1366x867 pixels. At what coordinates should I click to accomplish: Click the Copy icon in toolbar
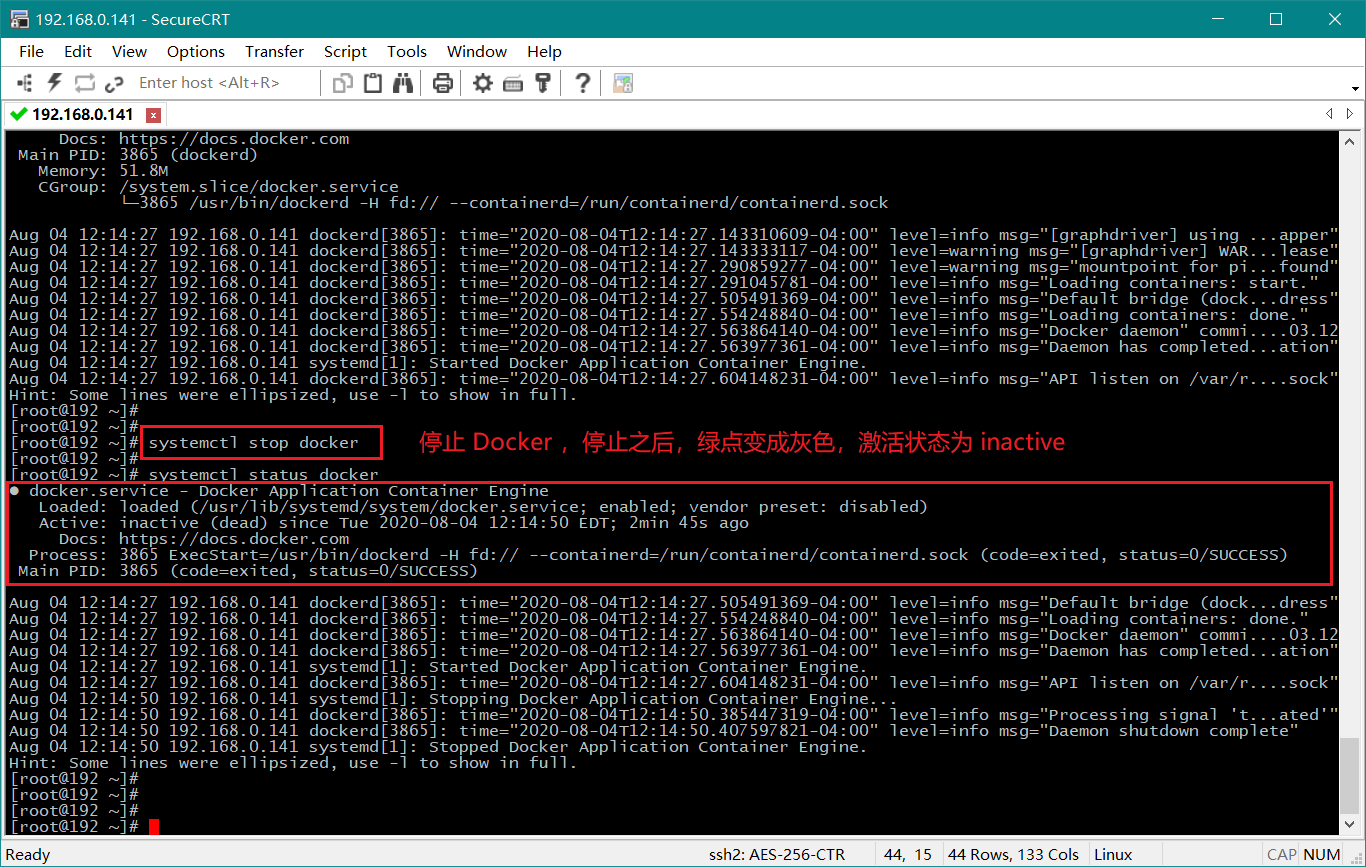[x=343, y=83]
